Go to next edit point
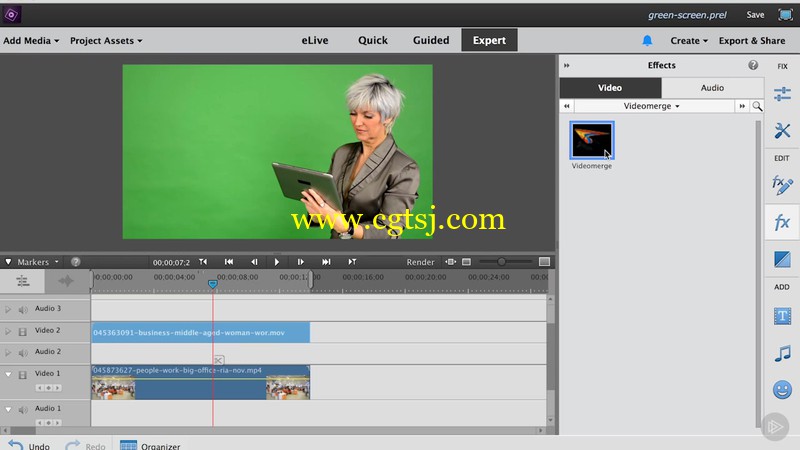 [x=326, y=262]
